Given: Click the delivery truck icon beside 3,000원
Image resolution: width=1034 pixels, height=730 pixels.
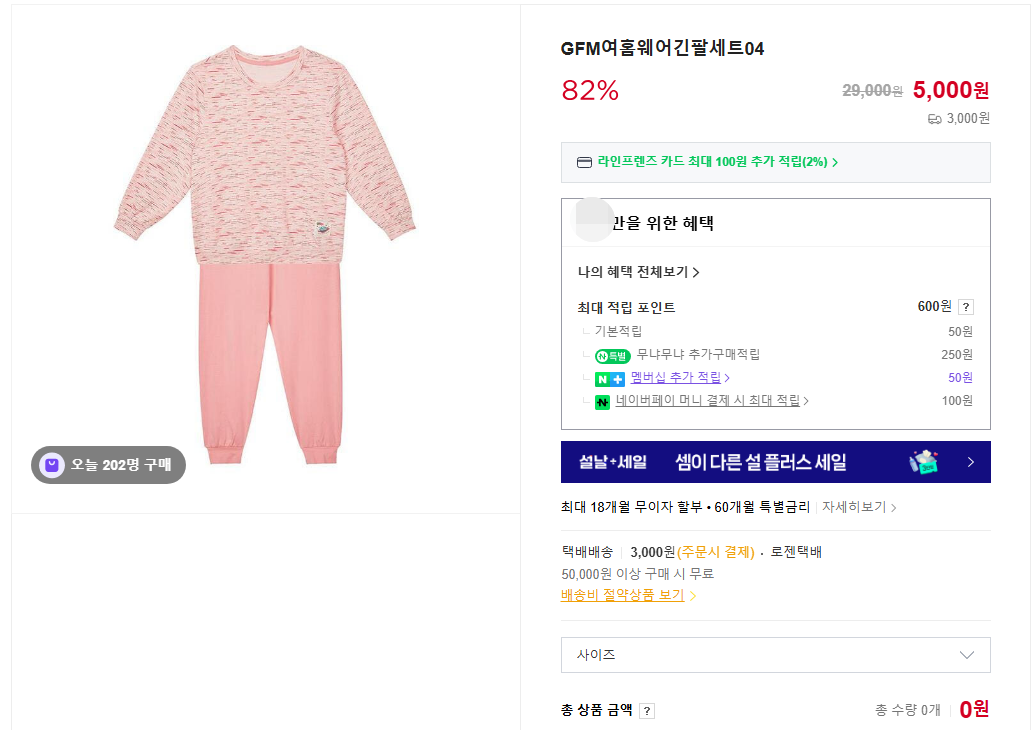Looking at the screenshot, I should point(934,119).
